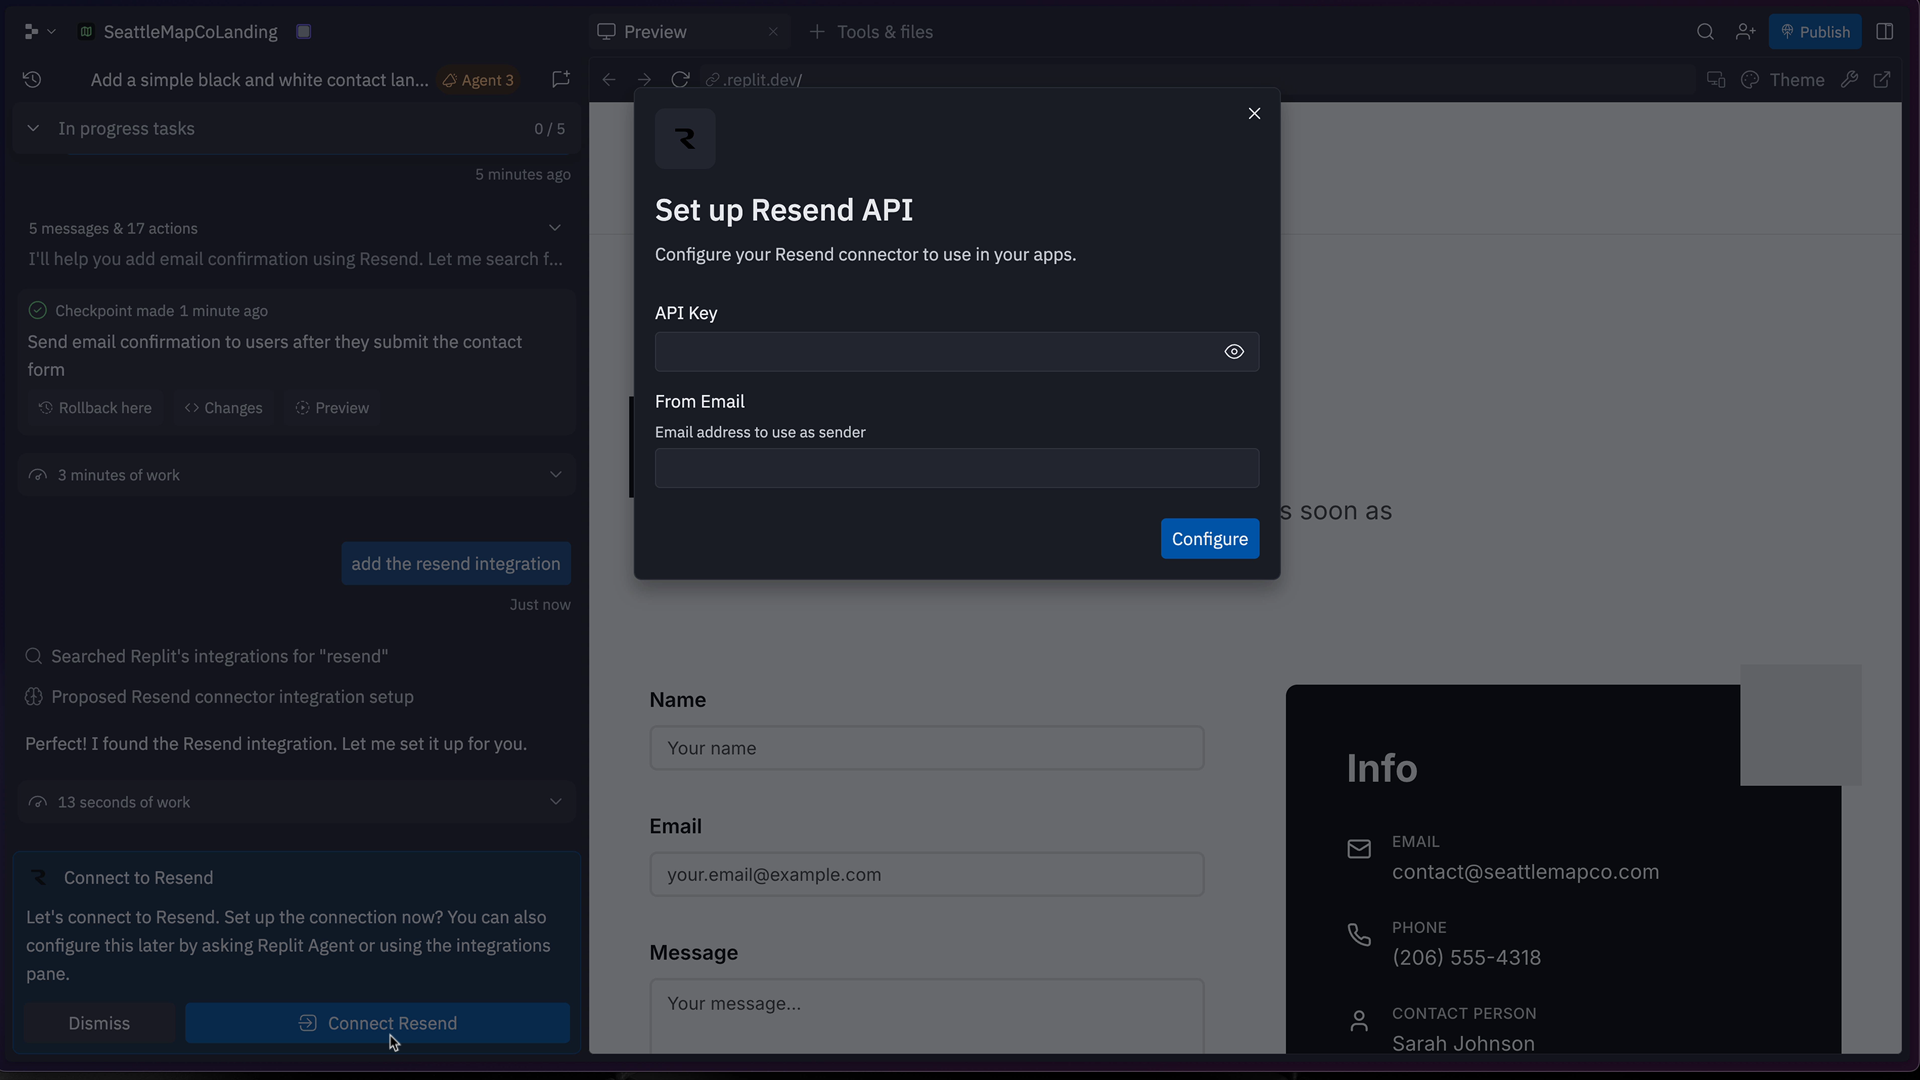Switch to the Preview tab
Screen dimensions: 1920x1080
(655, 32)
